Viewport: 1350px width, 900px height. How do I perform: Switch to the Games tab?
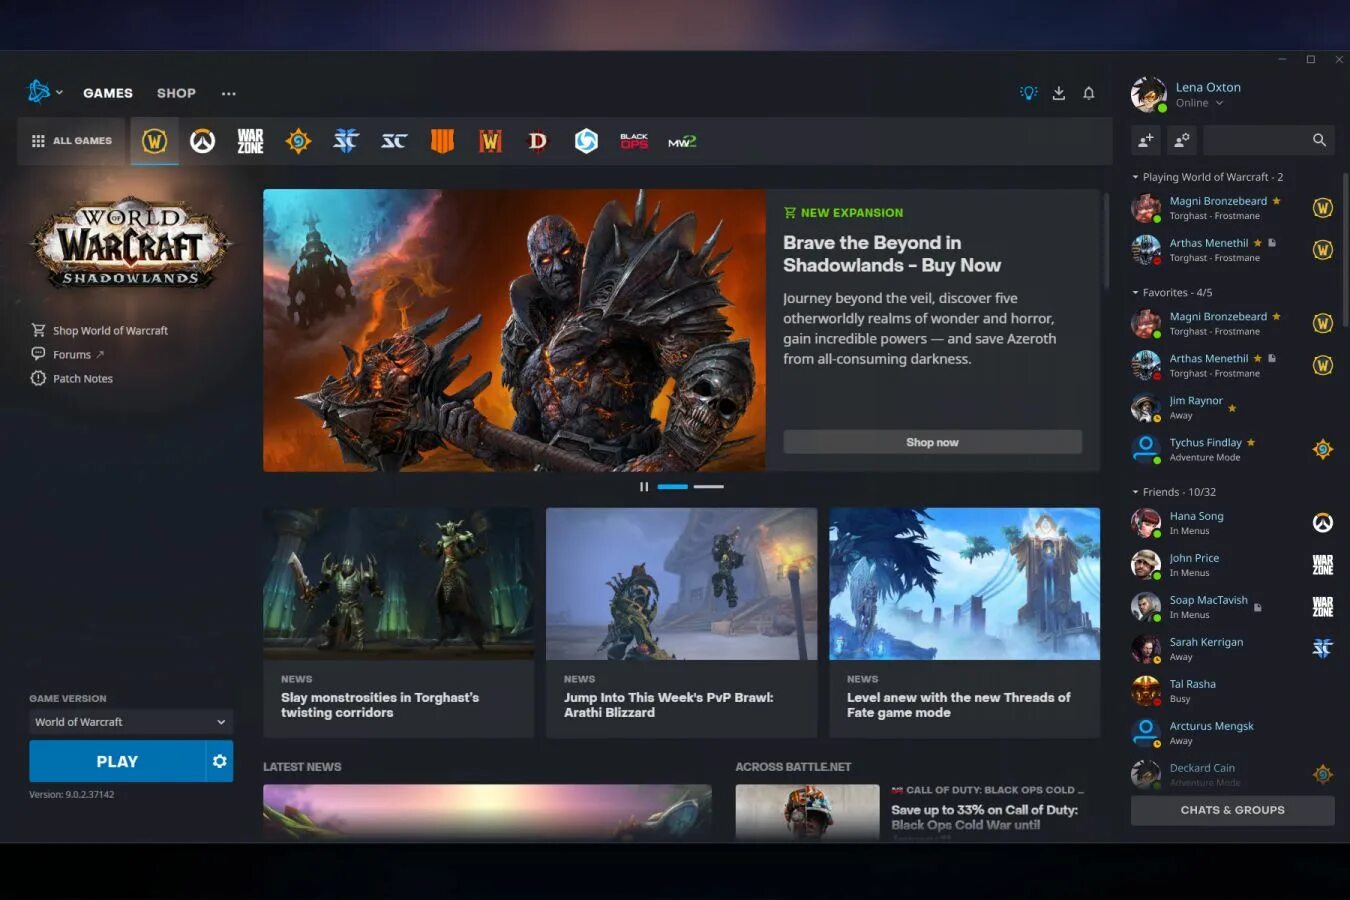coord(108,93)
